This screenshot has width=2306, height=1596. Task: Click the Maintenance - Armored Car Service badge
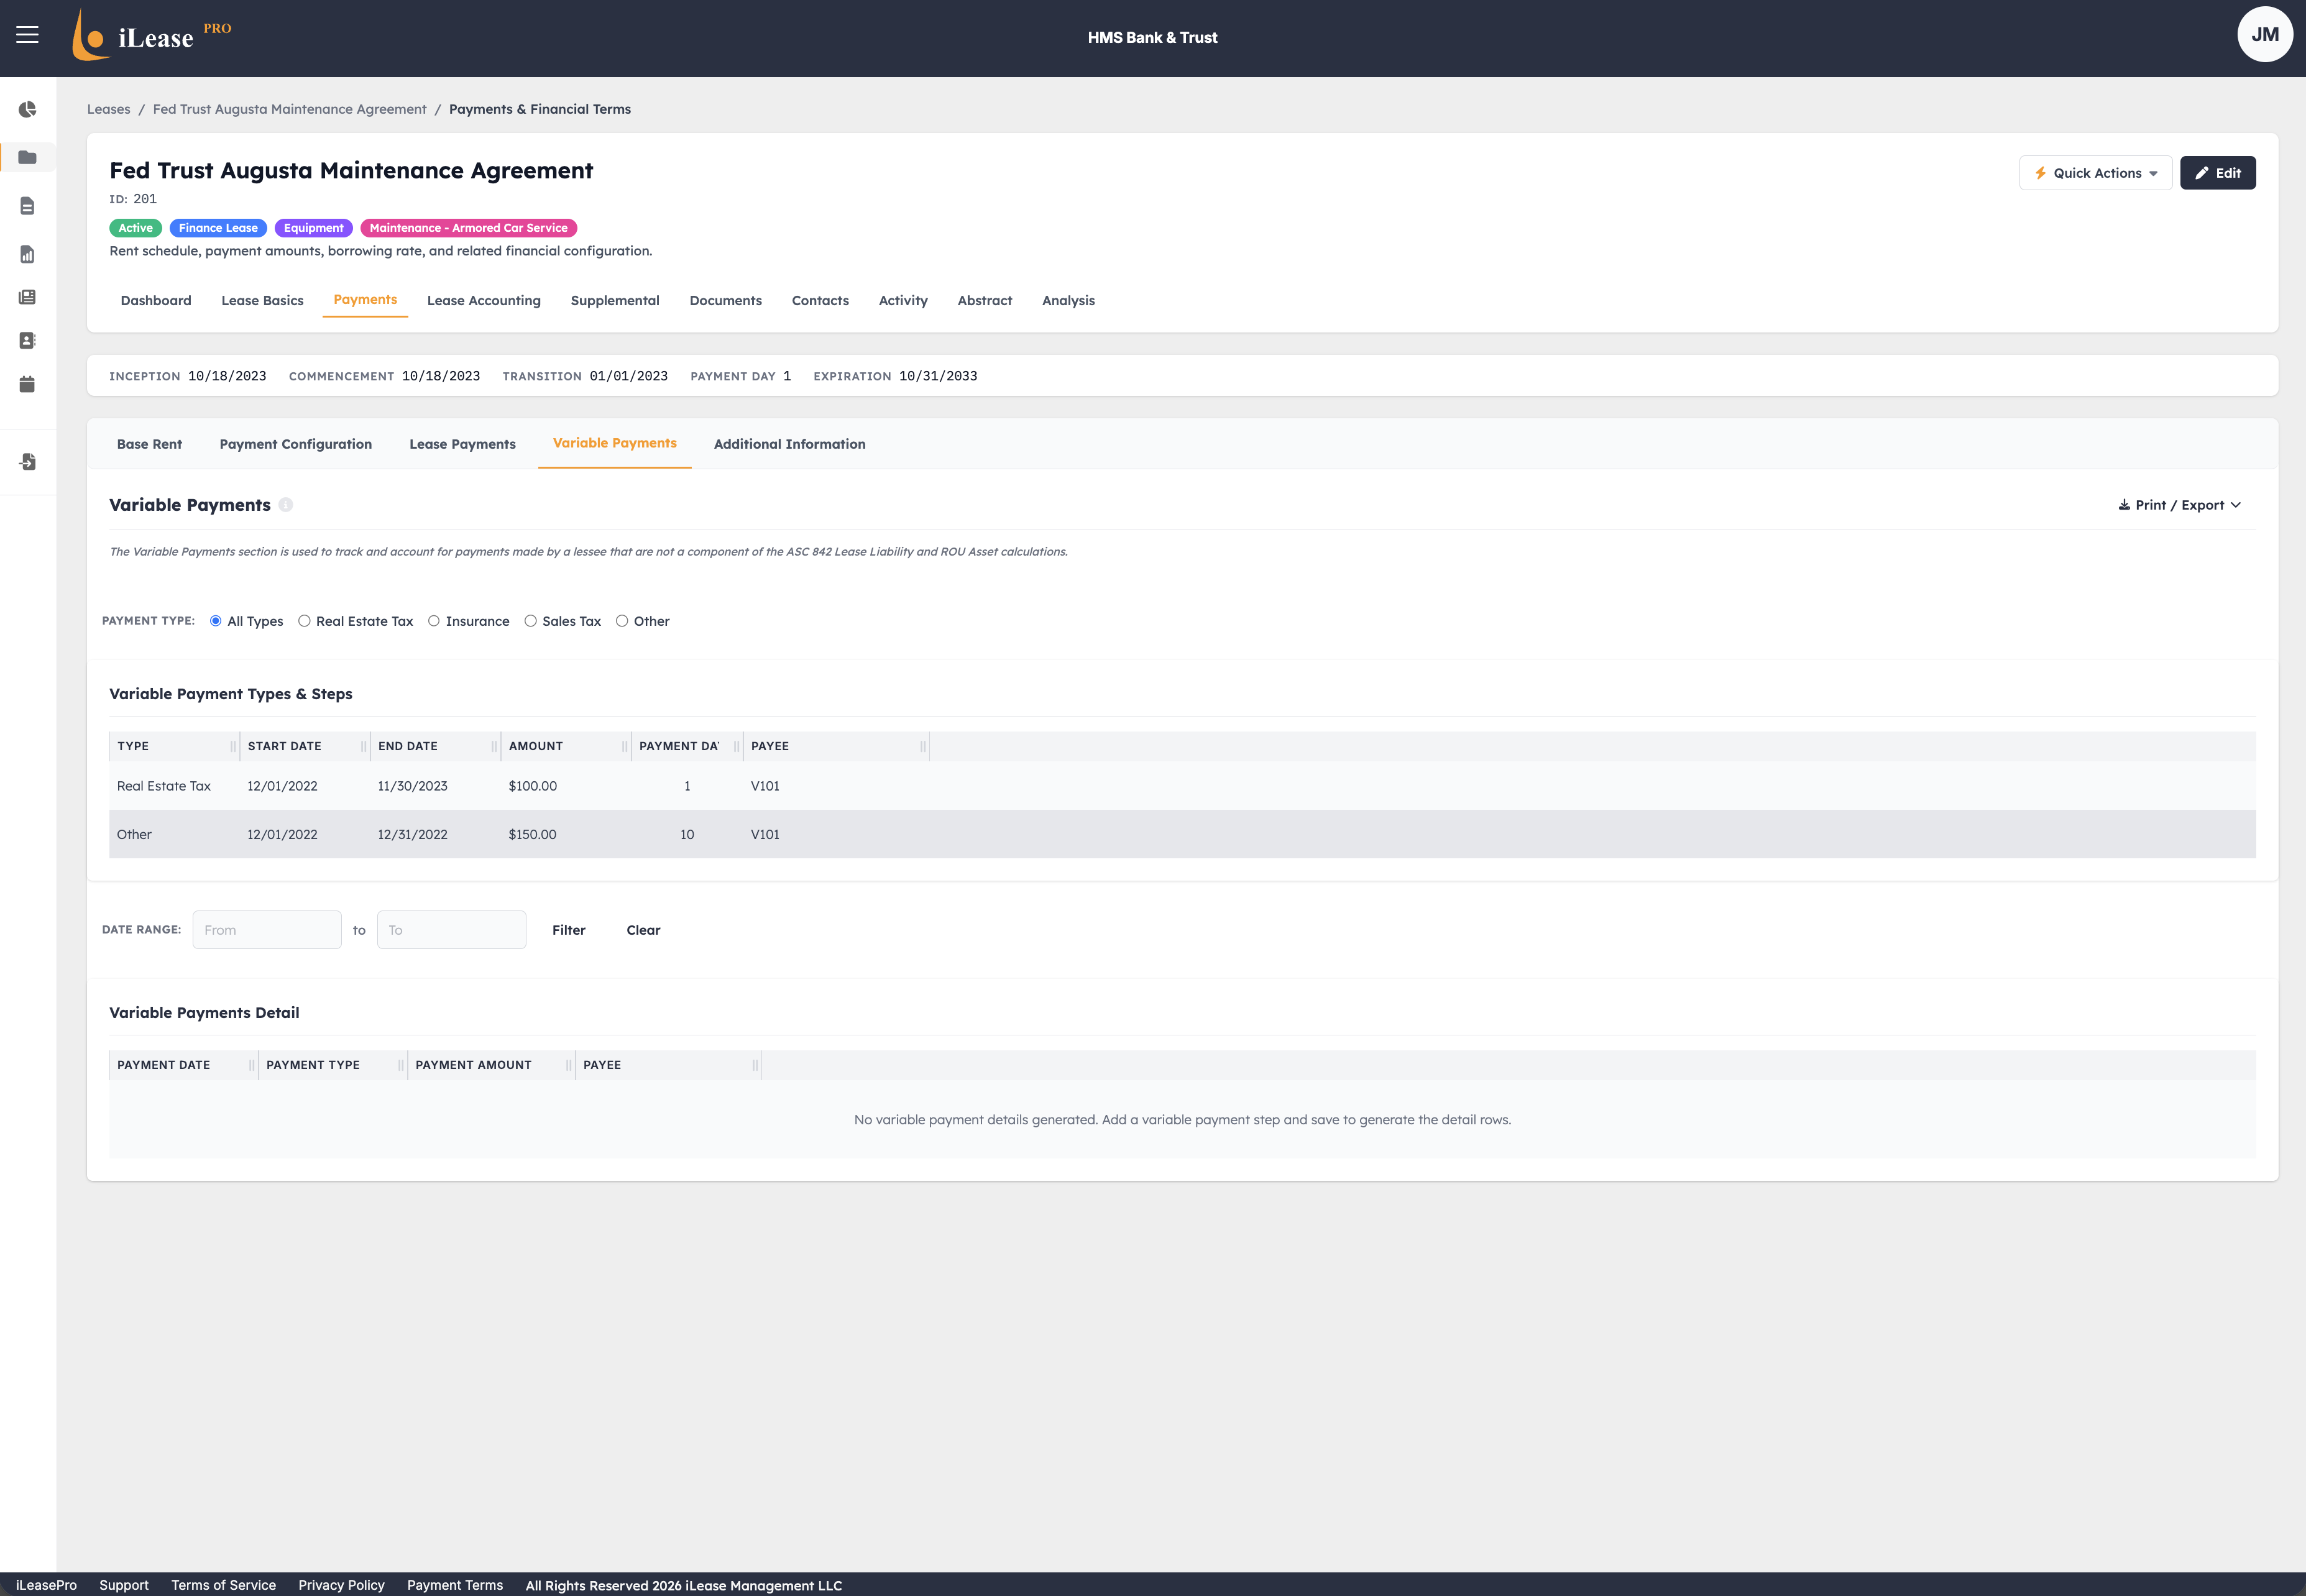[469, 228]
